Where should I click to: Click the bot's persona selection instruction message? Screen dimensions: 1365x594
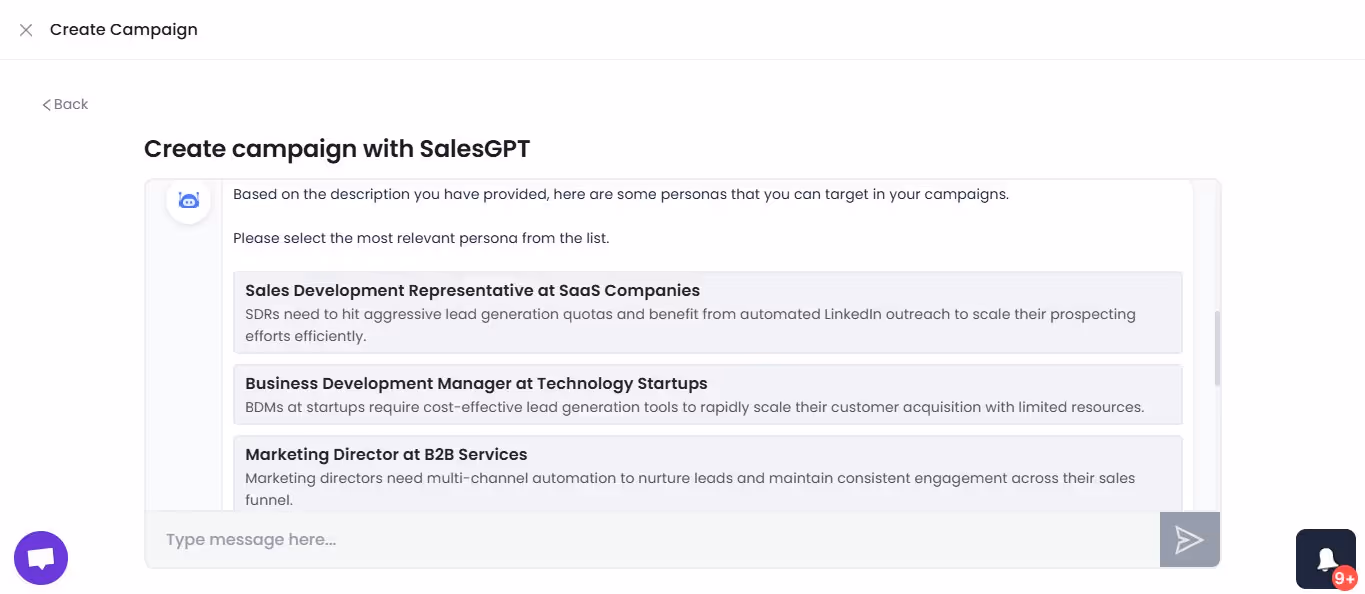[420, 238]
